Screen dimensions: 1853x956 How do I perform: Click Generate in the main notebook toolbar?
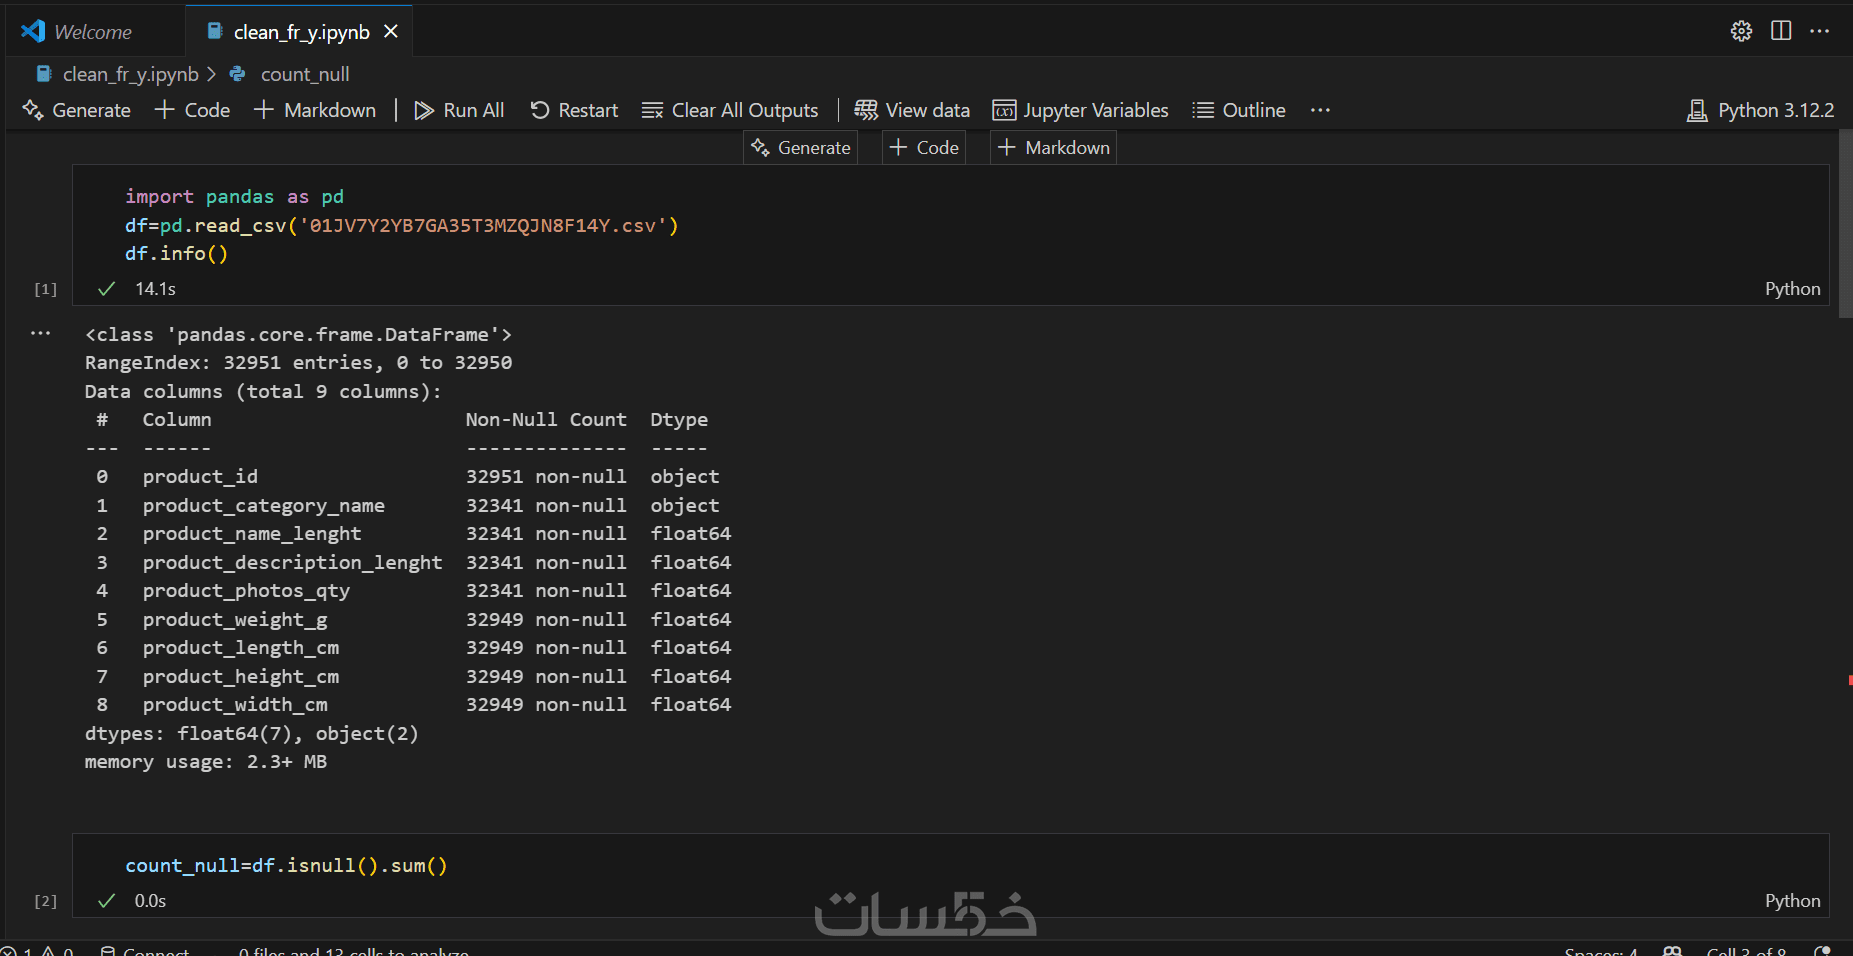pos(77,110)
